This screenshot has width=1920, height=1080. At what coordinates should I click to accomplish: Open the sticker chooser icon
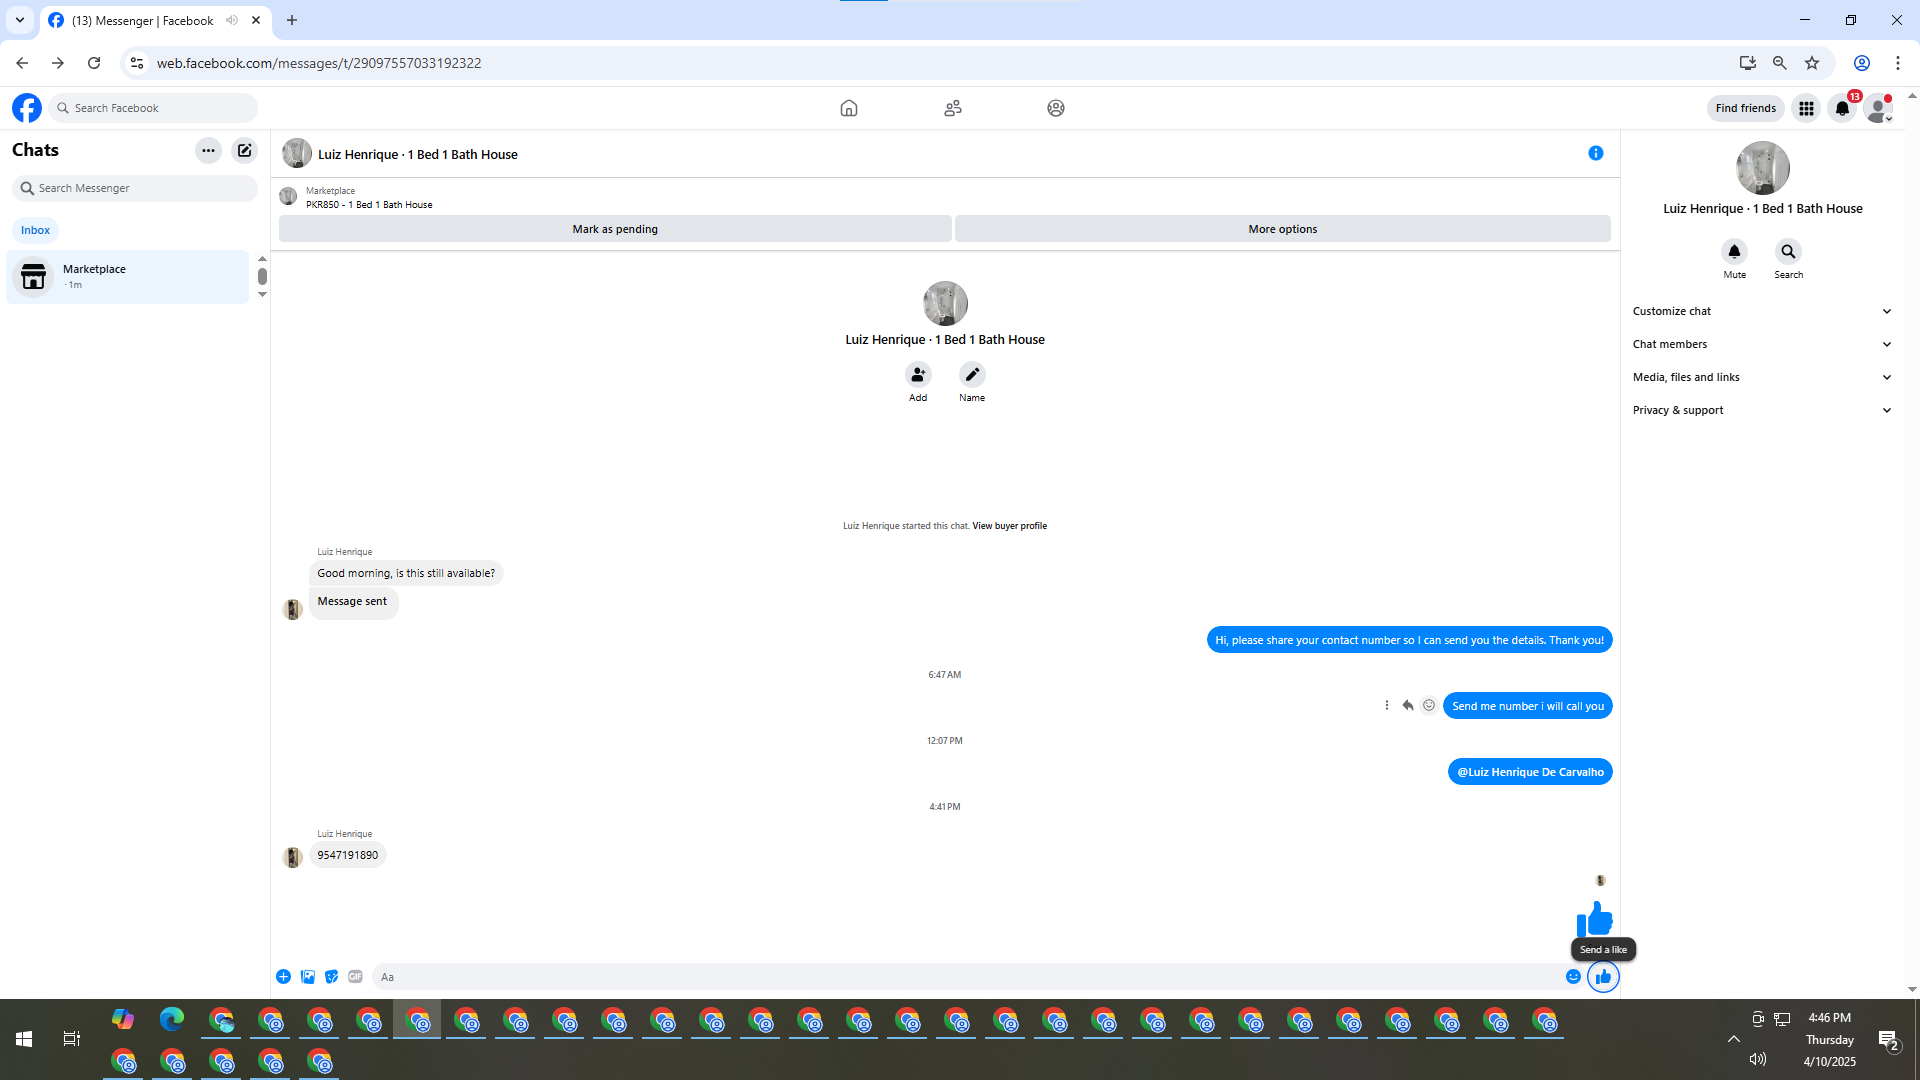click(x=331, y=977)
